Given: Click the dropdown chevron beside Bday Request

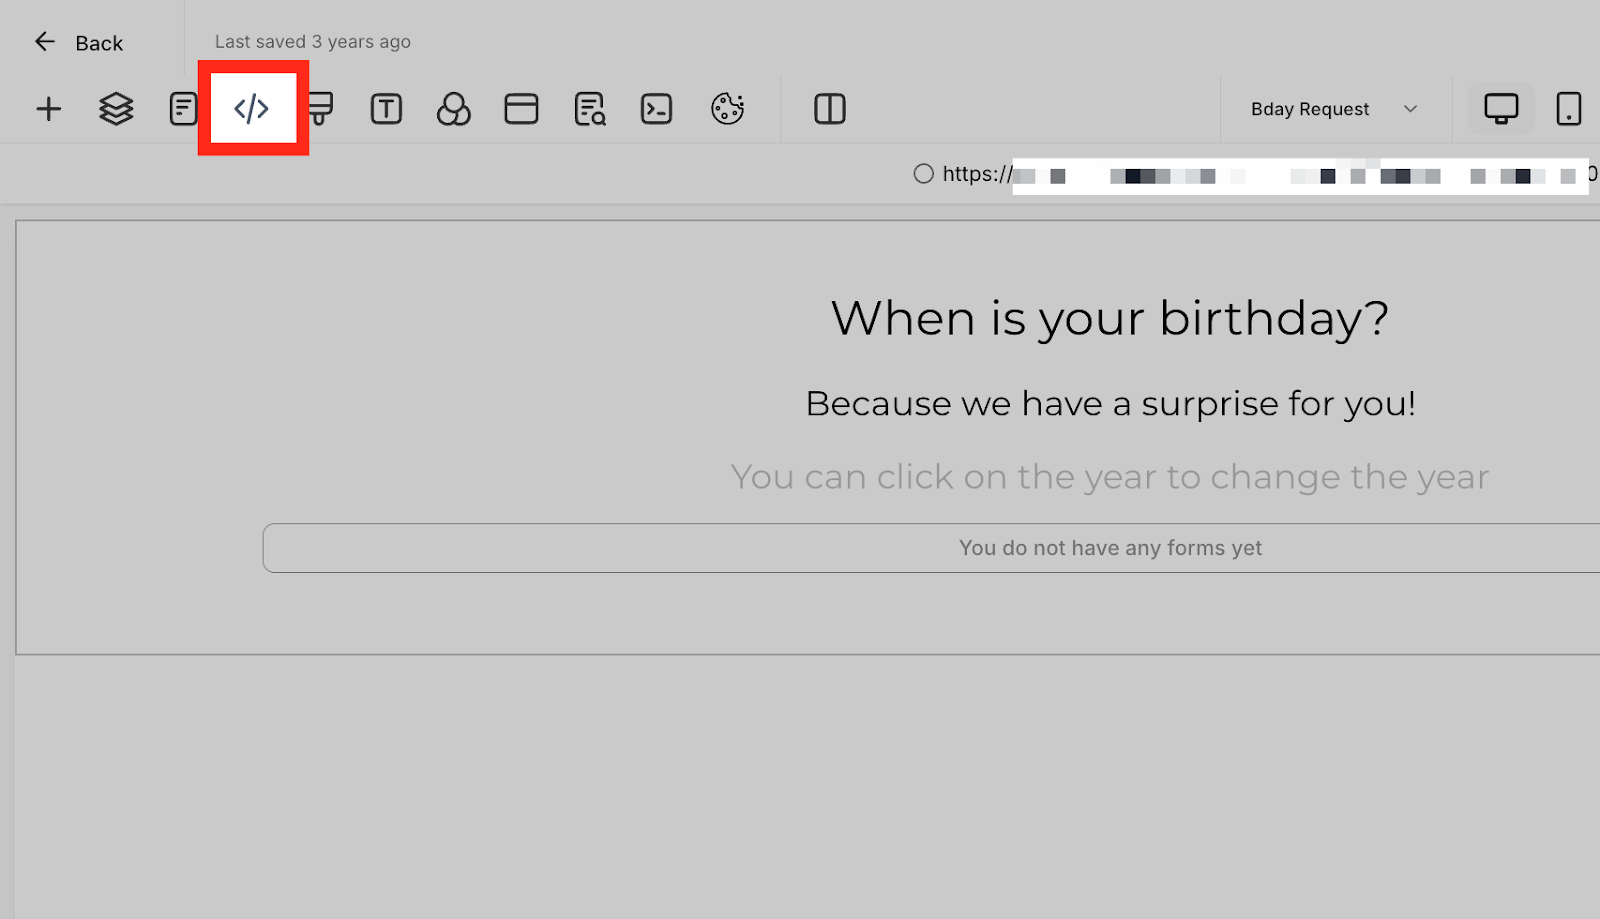Looking at the screenshot, I should pyautogui.click(x=1410, y=109).
